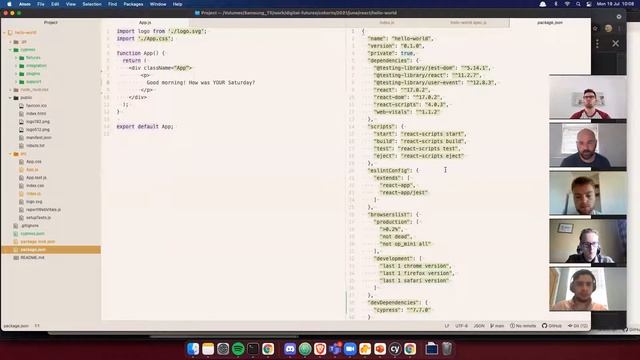Open Zoom from the dock
Image resolution: width=640 pixels, height=360 pixels.
(350, 349)
